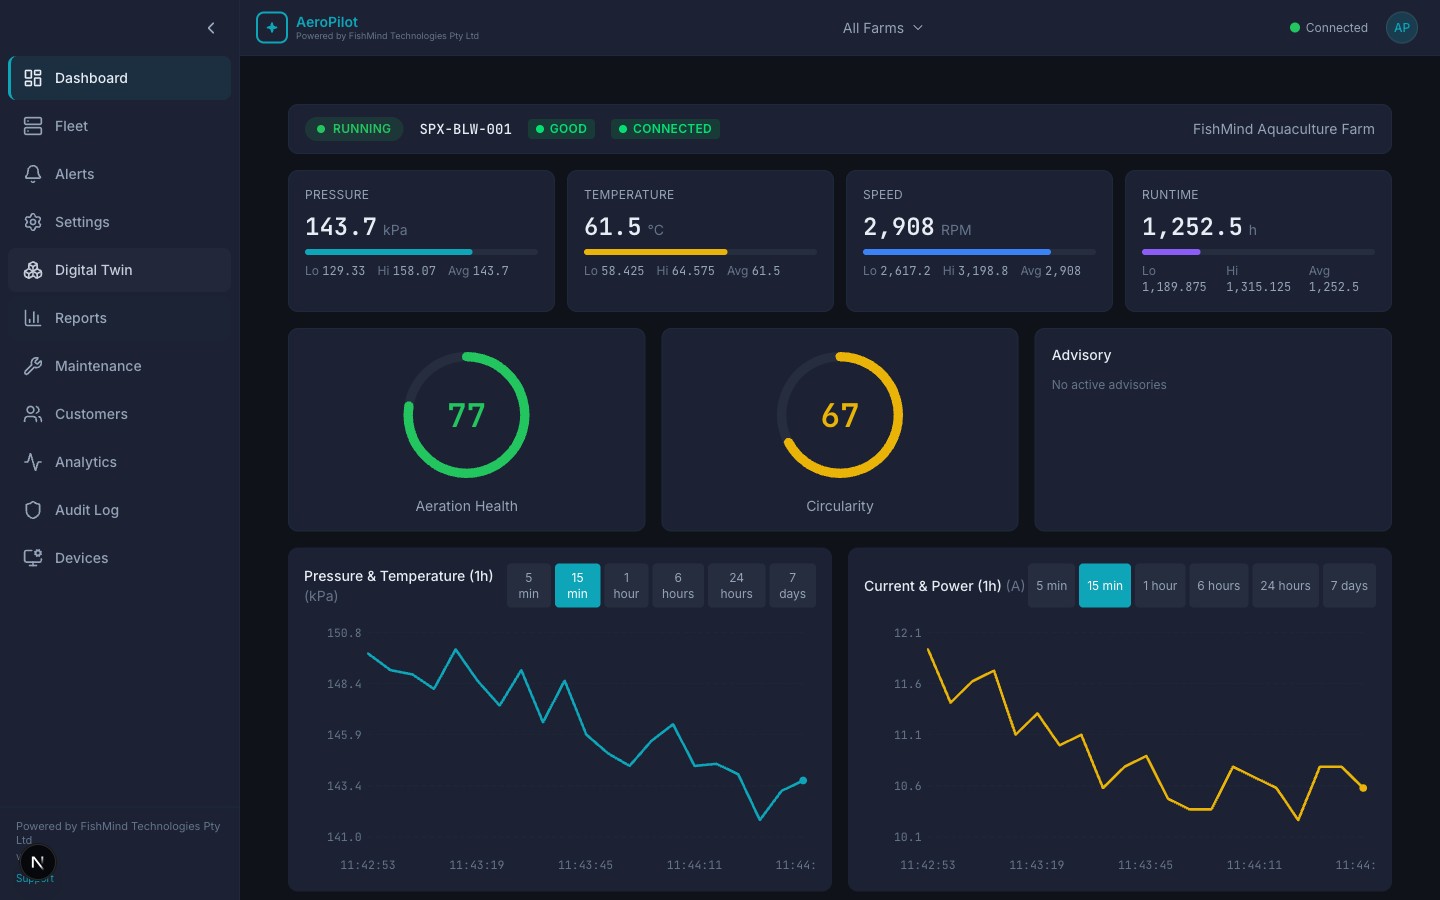Select 1 hour range for Current chart
1440x900 pixels.
1160,586
